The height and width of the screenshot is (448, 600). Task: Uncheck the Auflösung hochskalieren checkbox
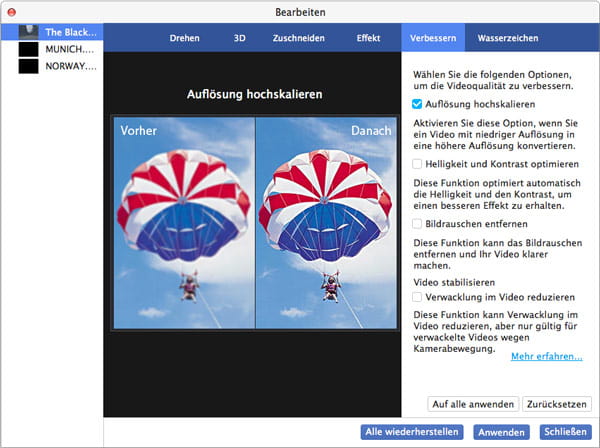tap(418, 103)
